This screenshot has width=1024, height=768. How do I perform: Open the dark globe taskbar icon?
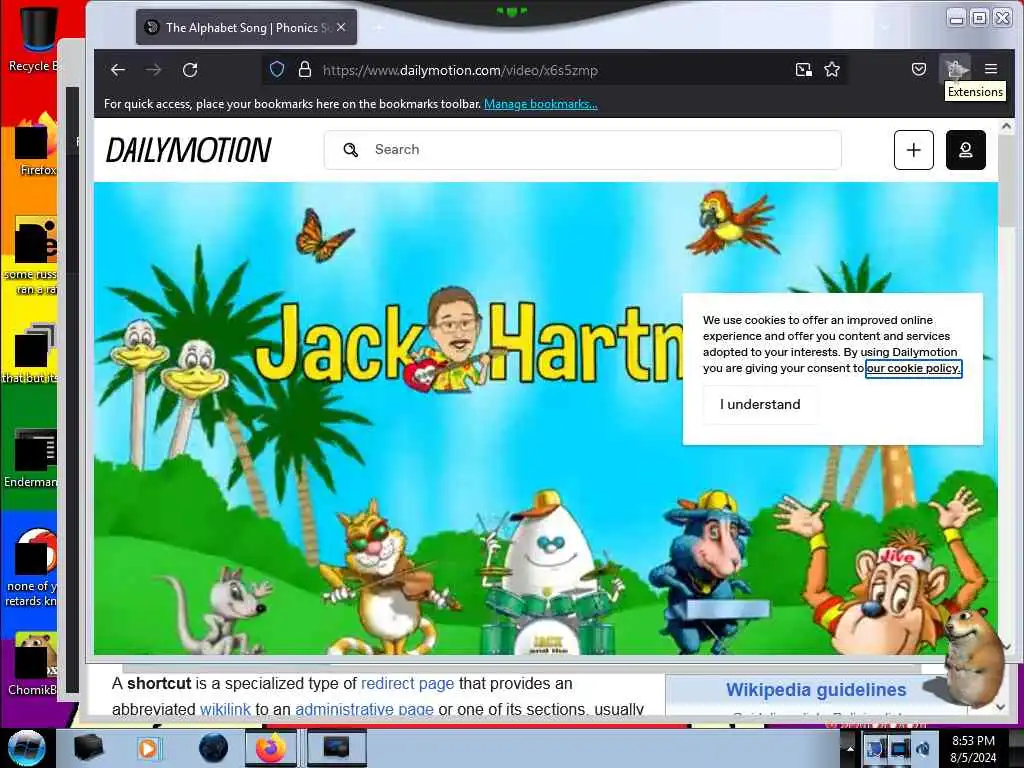tap(214, 748)
